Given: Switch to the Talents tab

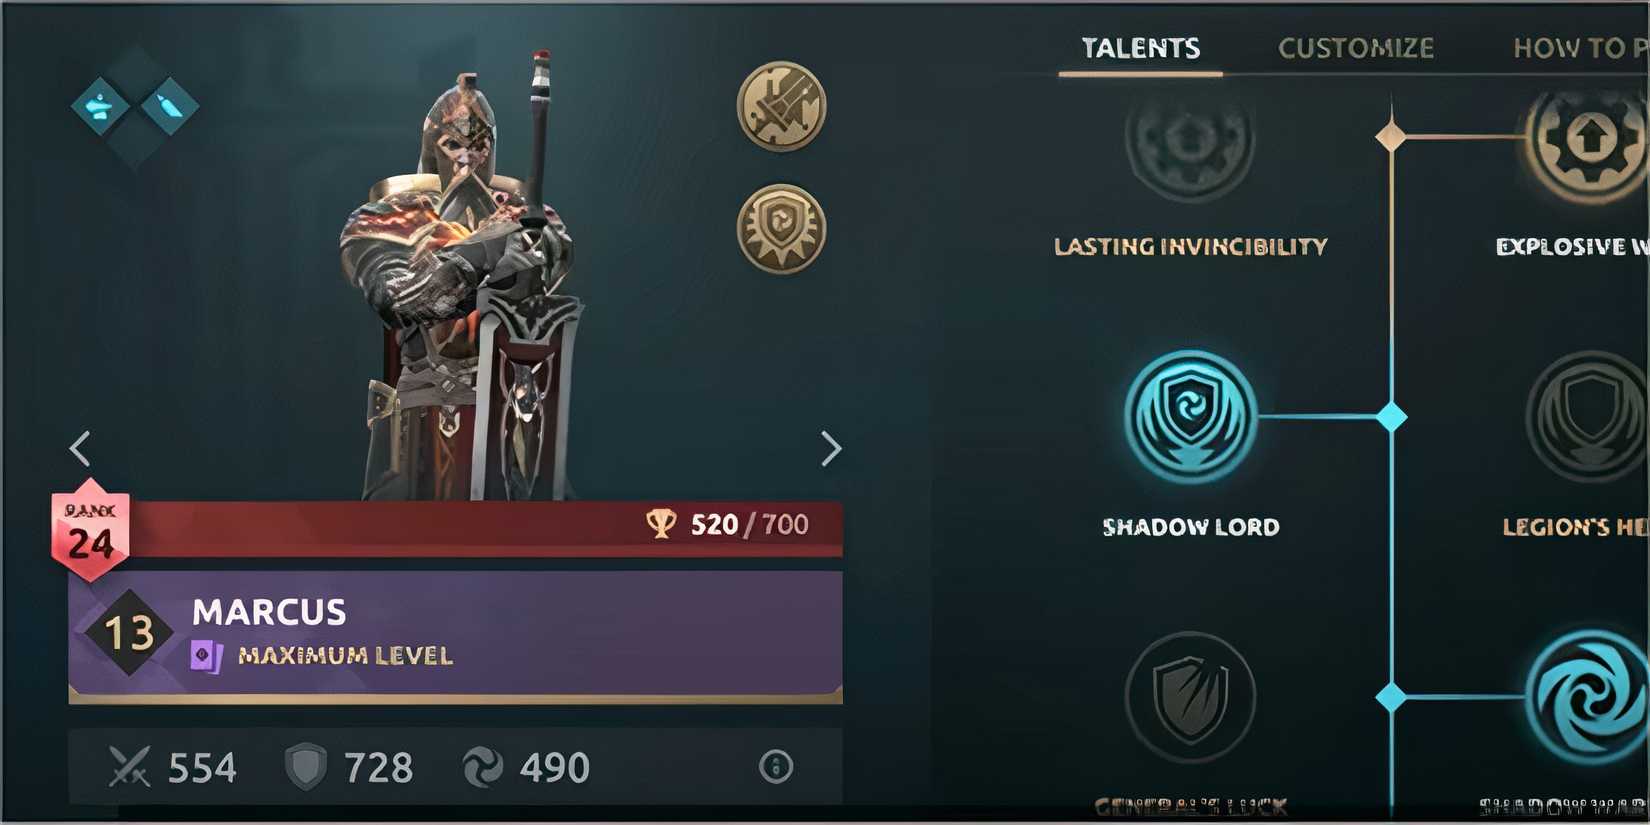Looking at the screenshot, I should click(x=1140, y=48).
